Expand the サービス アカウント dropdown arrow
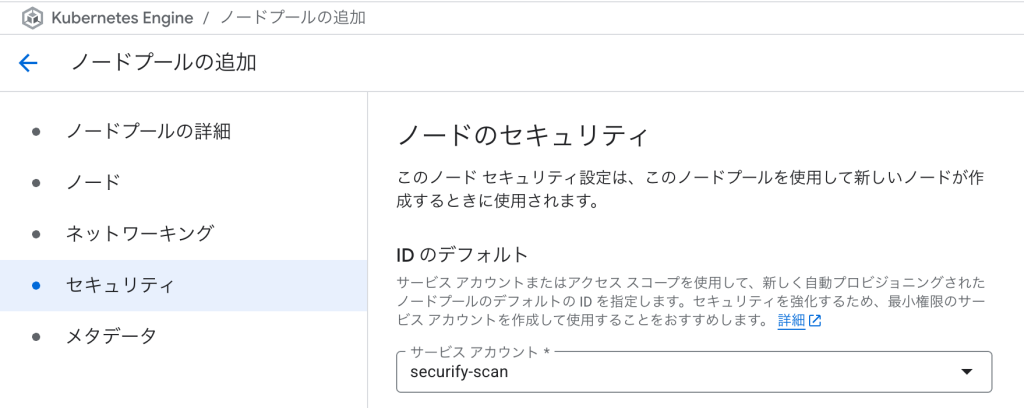The width and height of the screenshot is (1024, 408). (967, 372)
